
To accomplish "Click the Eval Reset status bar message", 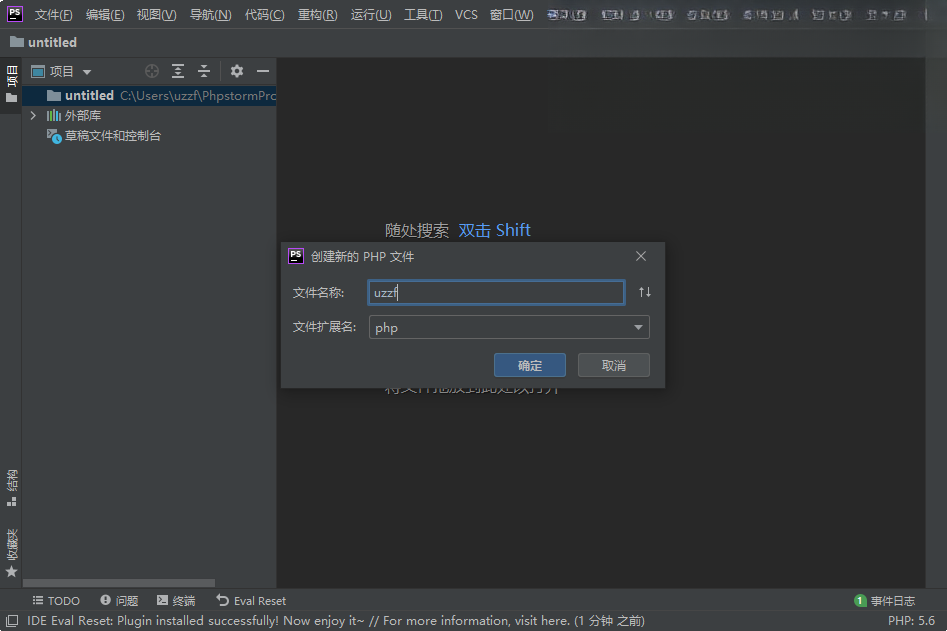I will tap(336, 621).
